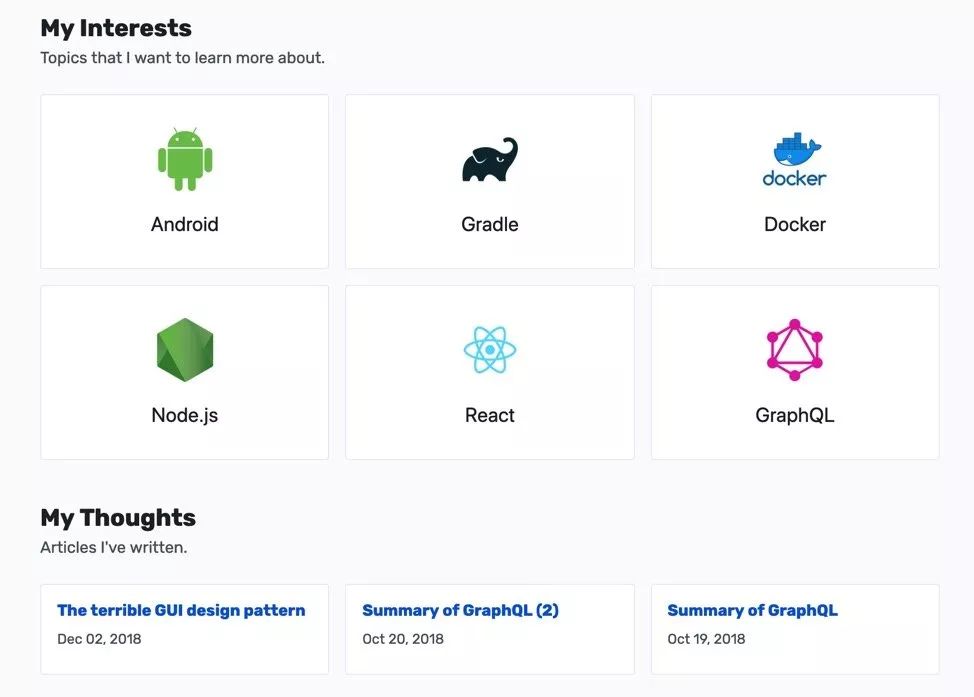This screenshot has height=697, width=974.
Task: Select the "Node.js" card label text
Action: (x=185, y=415)
